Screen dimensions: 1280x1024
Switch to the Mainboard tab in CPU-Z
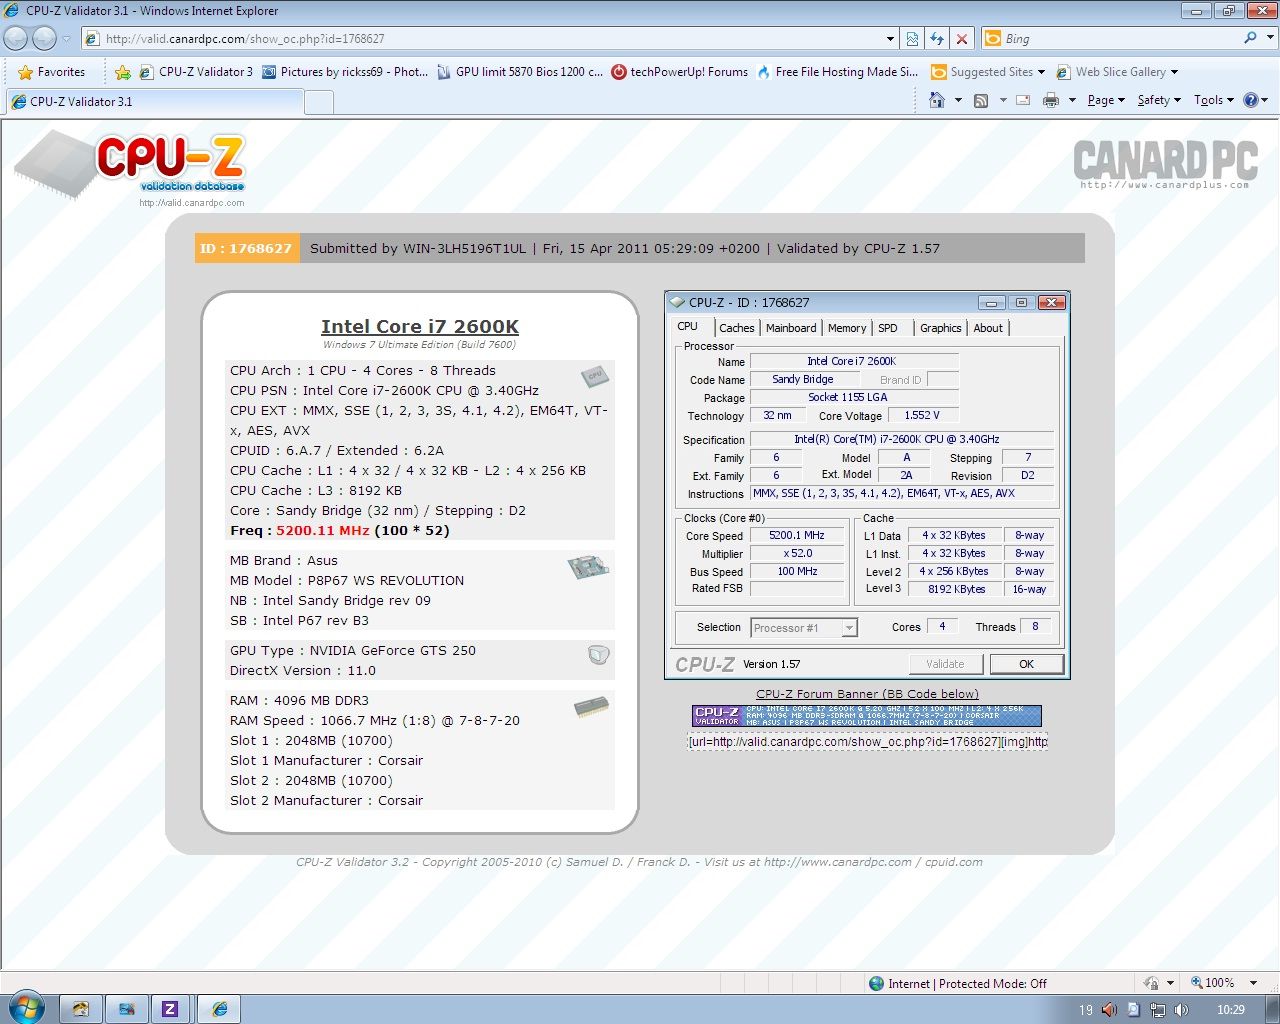coord(791,328)
